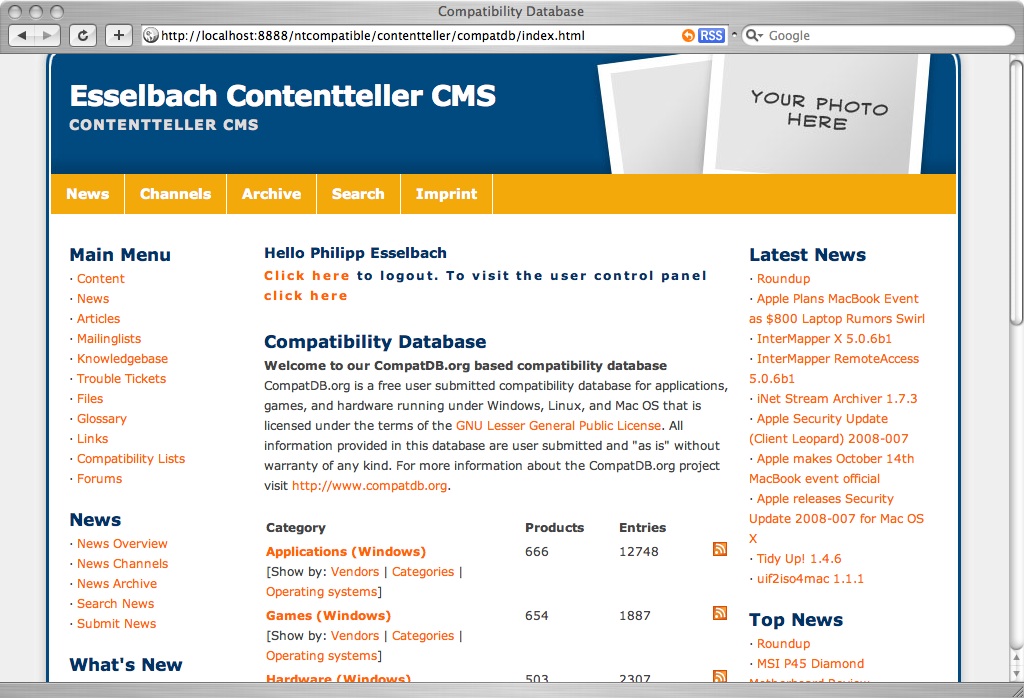
Task: Show Games (Windows) by Operating systems
Action: click(321, 656)
